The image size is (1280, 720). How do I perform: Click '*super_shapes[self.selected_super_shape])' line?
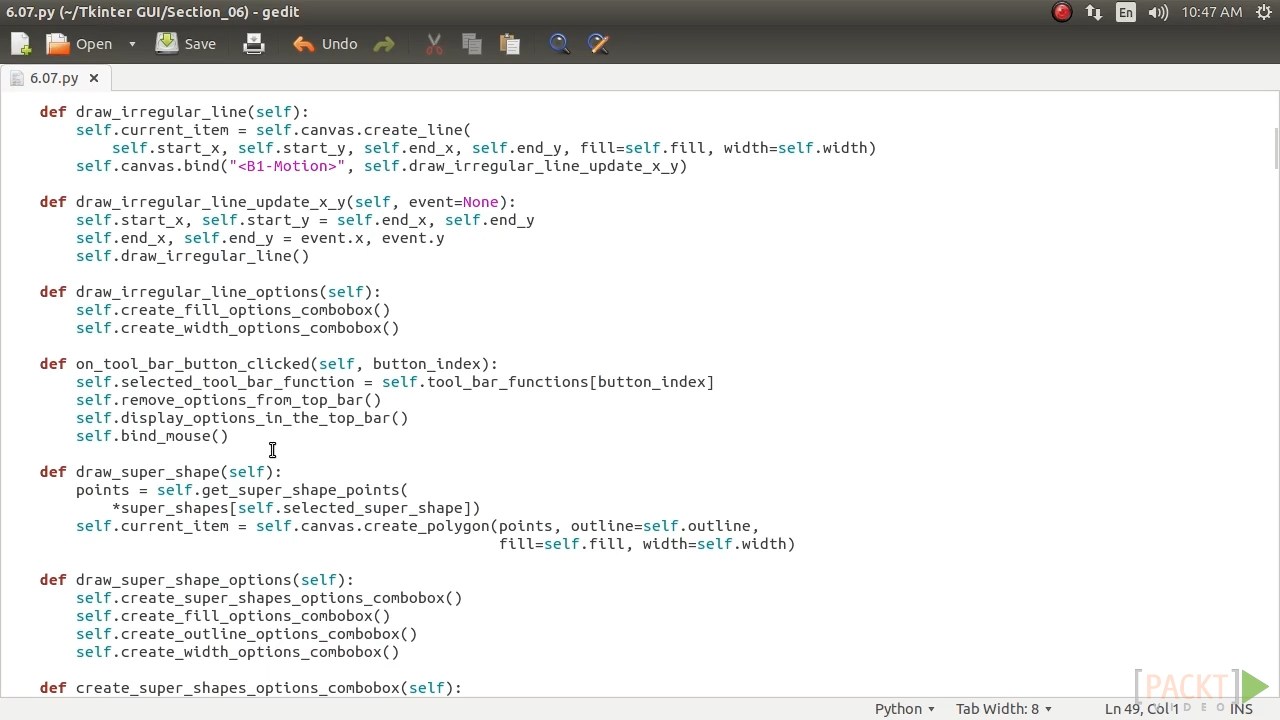point(296,508)
